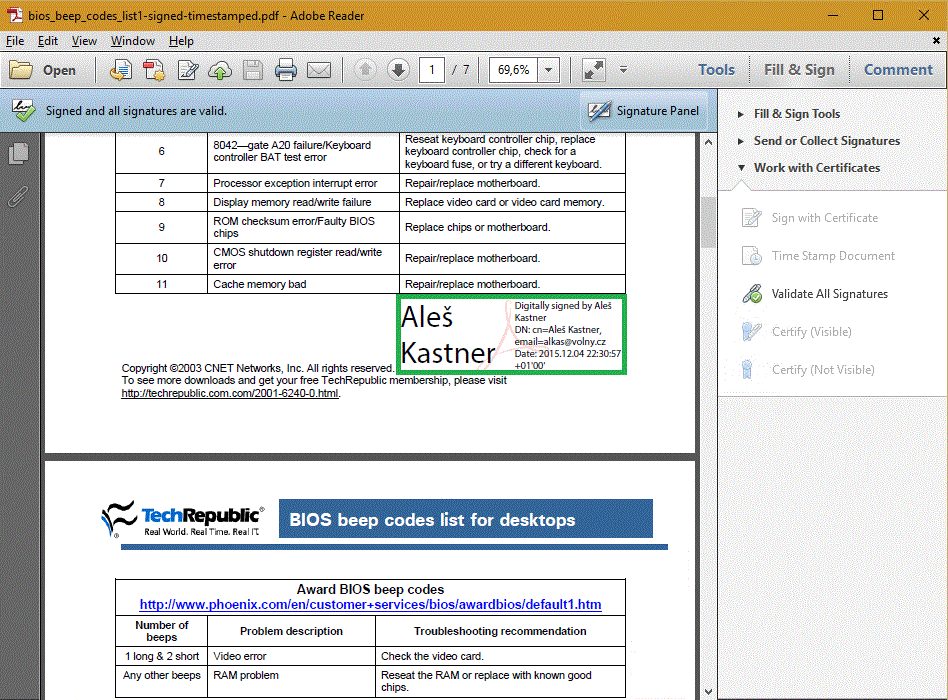Collapse the Work with Certificates section
The height and width of the screenshot is (700, 948).
816,168
